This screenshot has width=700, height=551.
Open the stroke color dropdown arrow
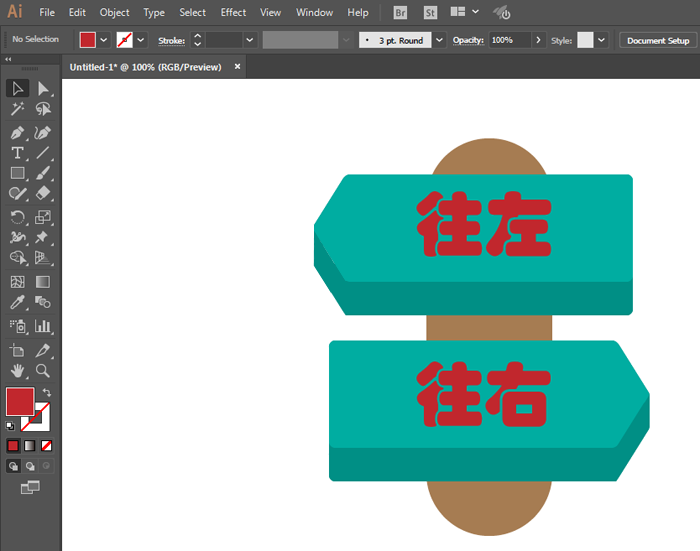point(141,40)
